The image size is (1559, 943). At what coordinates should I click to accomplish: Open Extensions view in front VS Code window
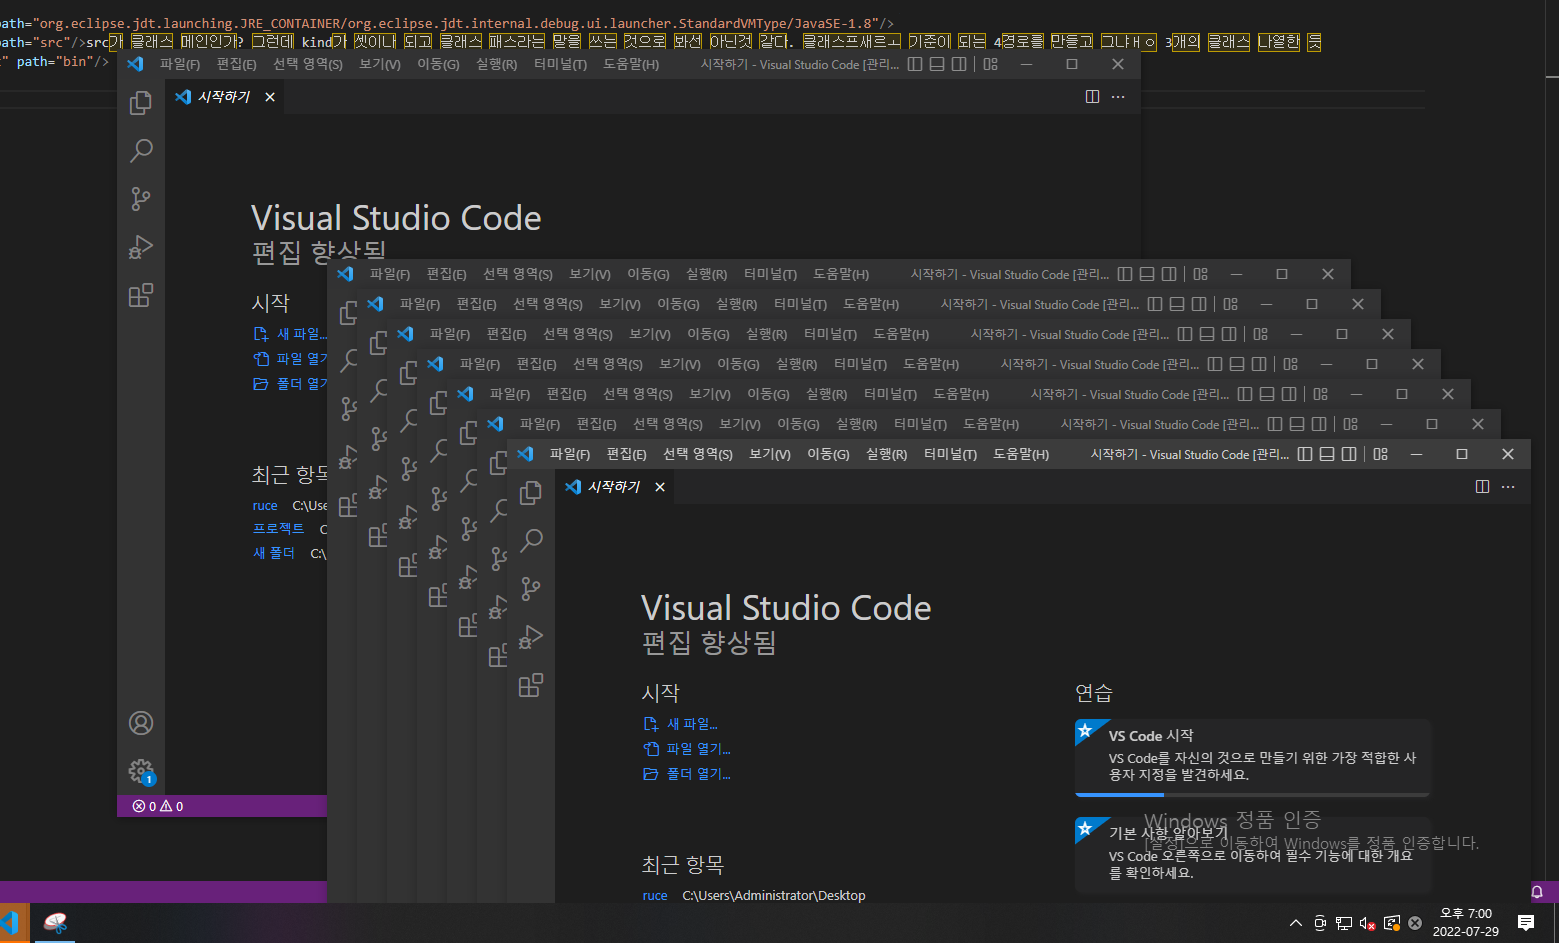click(531, 685)
